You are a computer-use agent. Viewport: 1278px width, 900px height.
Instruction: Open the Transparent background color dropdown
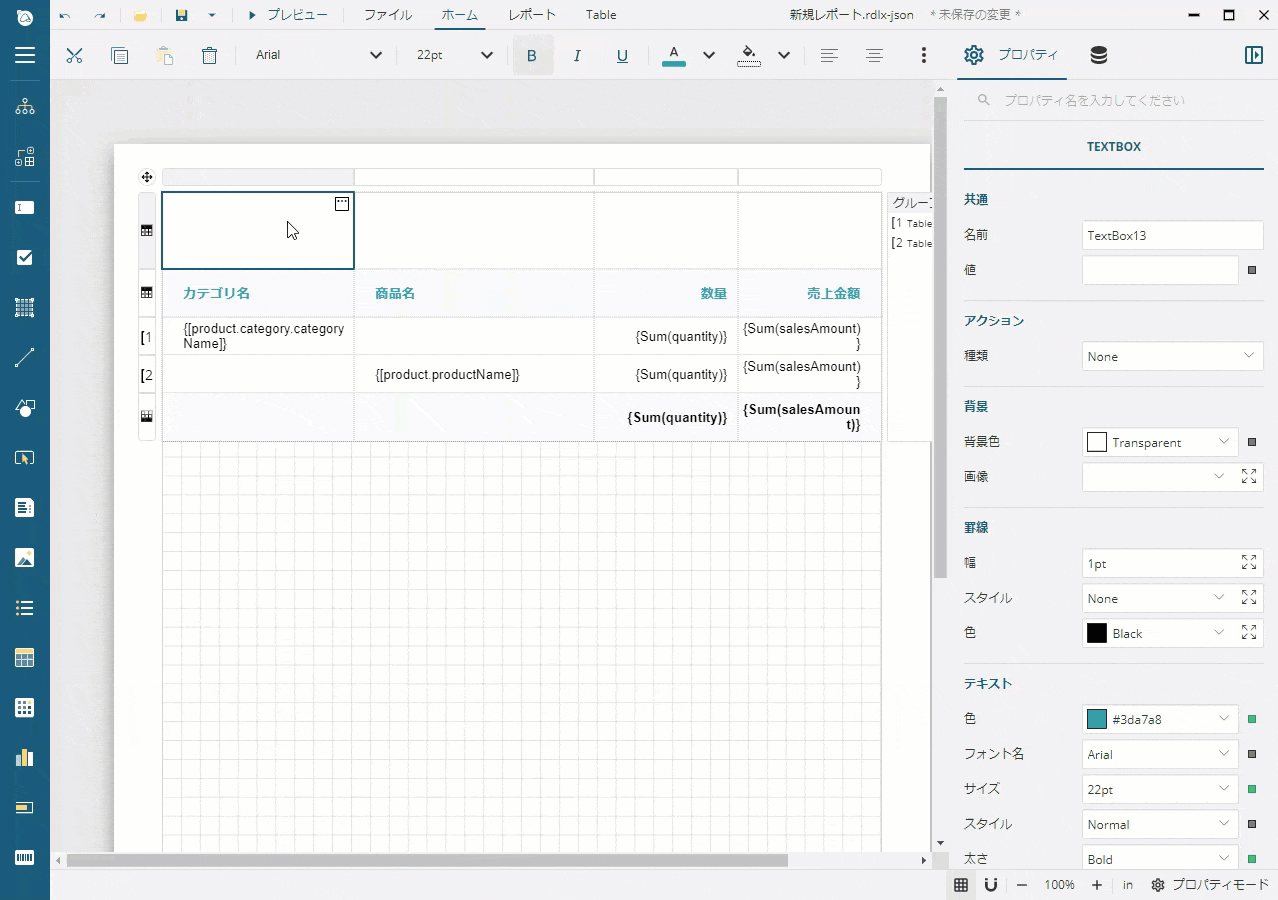click(1159, 441)
